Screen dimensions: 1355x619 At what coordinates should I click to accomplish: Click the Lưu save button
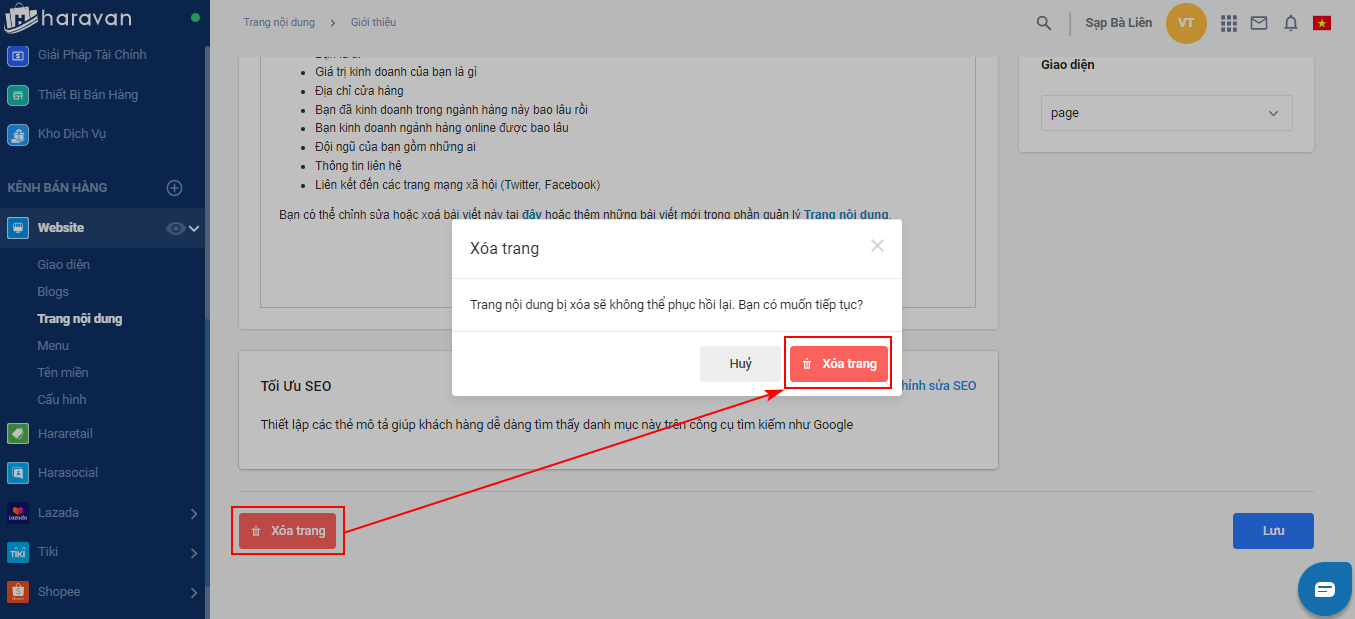tap(1273, 531)
